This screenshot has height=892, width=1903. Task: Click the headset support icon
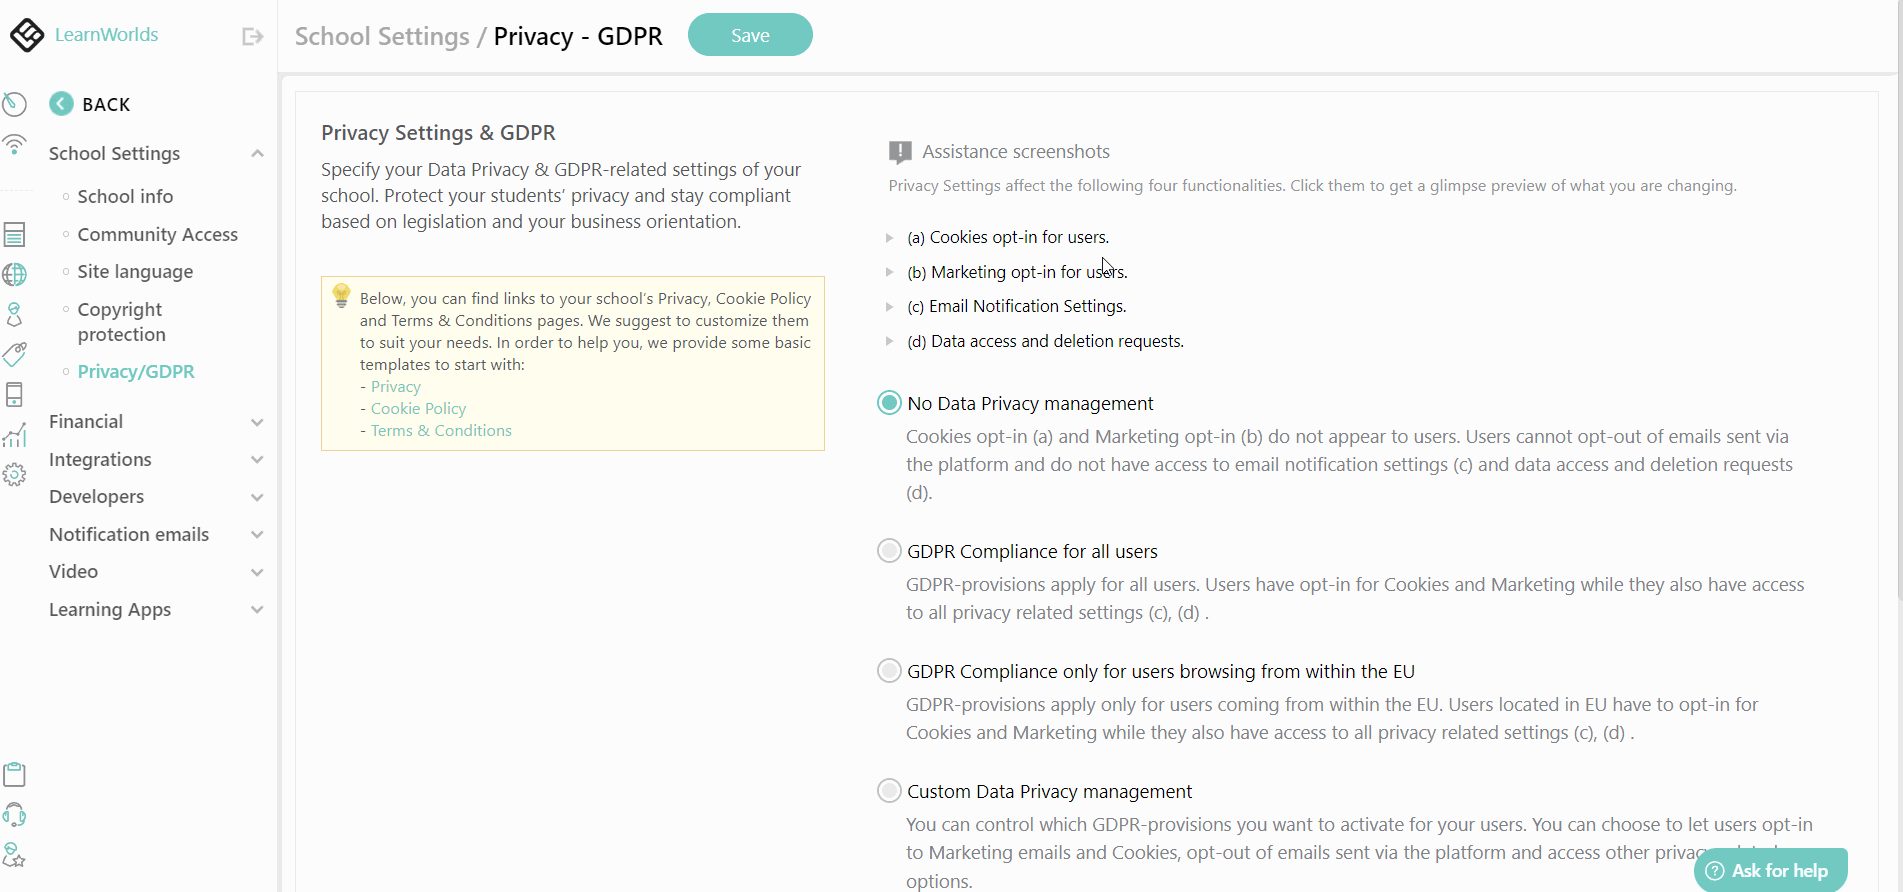(x=15, y=815)
